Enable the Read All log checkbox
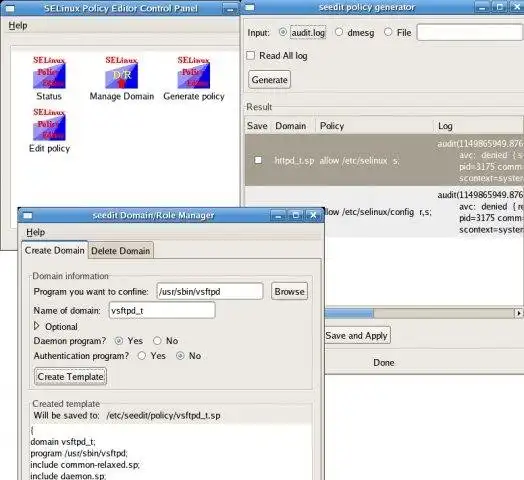The height and width of the screenshot is (480, 524). tap(251, 55)
